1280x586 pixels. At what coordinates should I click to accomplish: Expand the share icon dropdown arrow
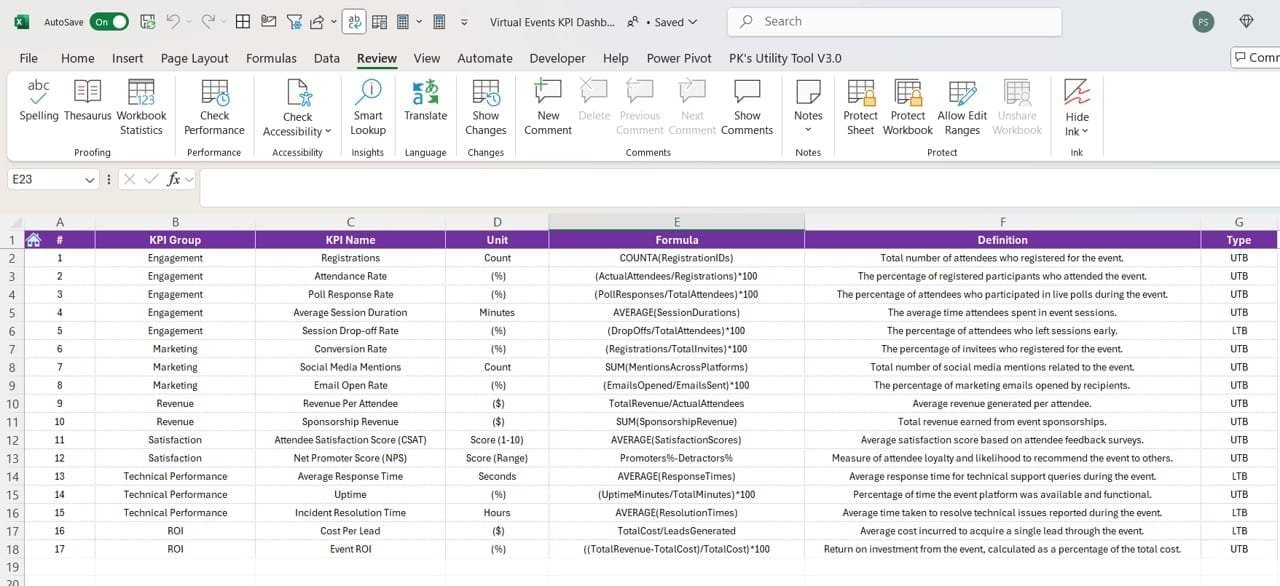tap(332, 21)
